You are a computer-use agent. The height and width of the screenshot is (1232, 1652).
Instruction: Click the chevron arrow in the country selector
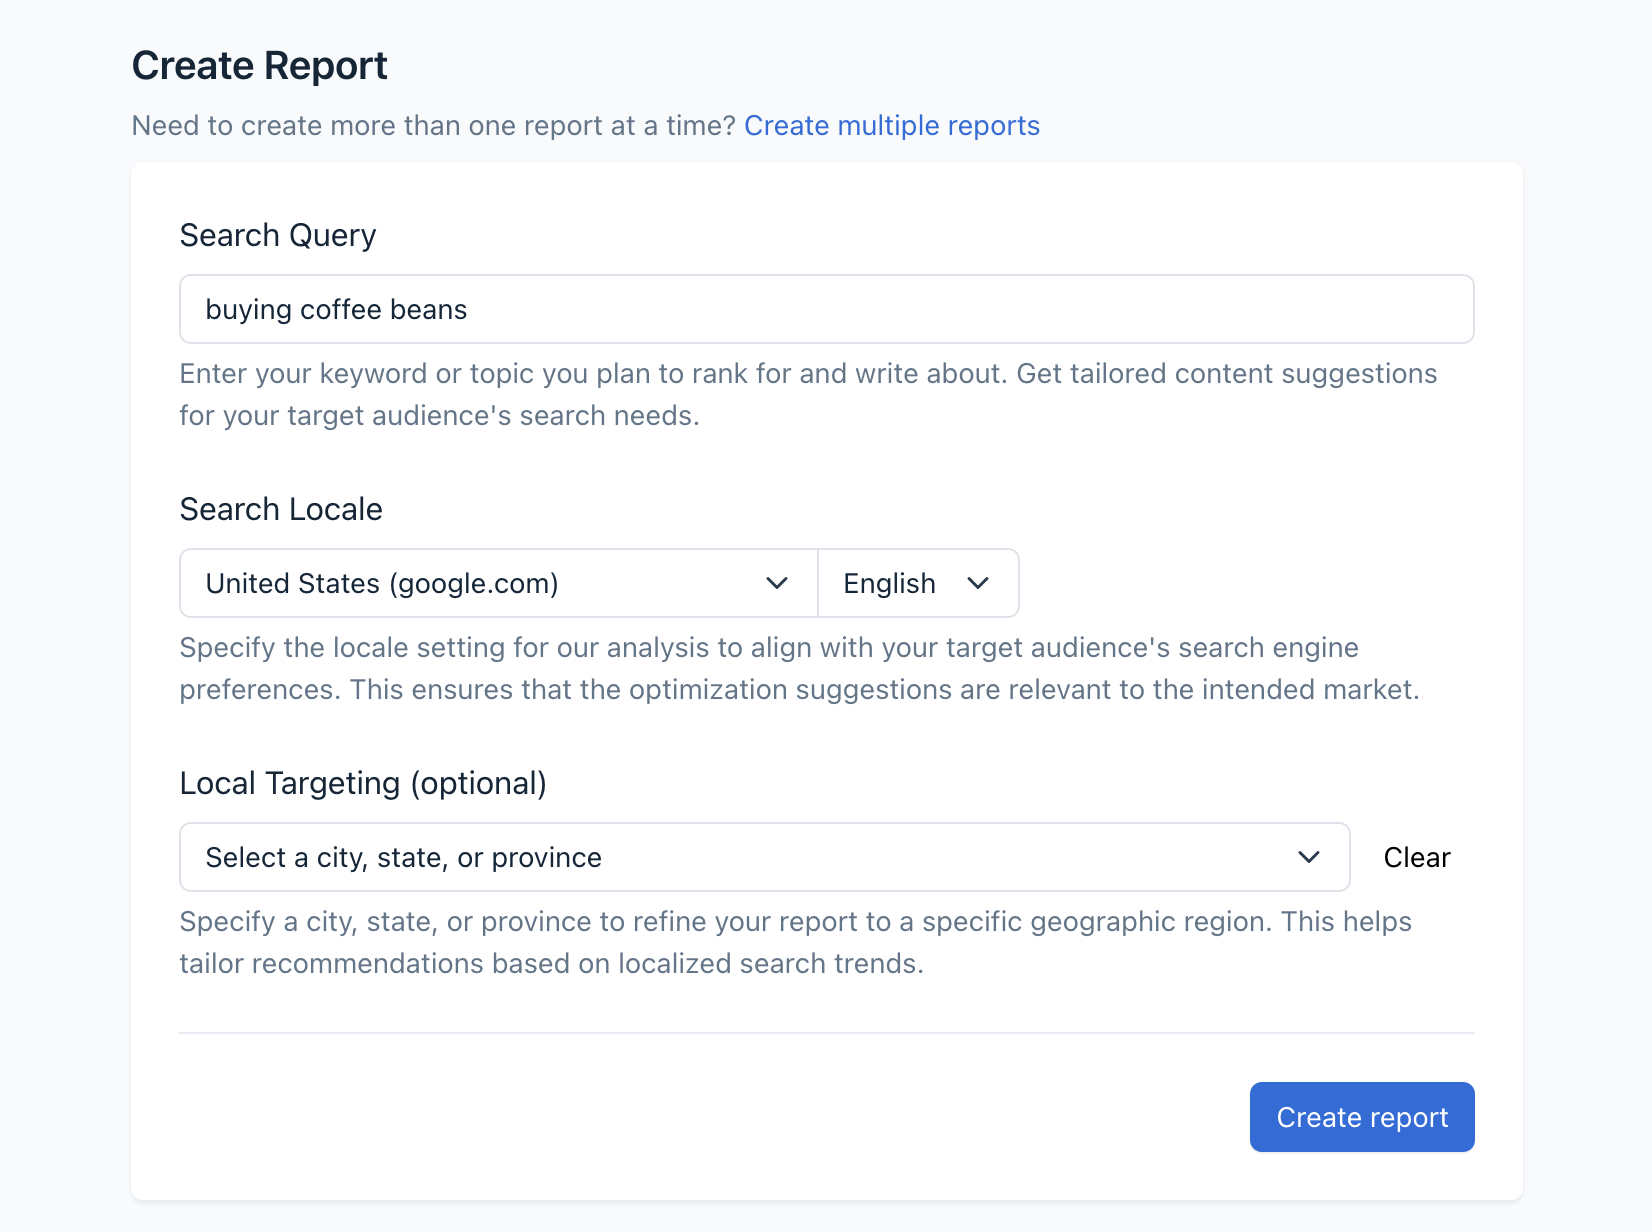coord(777,583)
